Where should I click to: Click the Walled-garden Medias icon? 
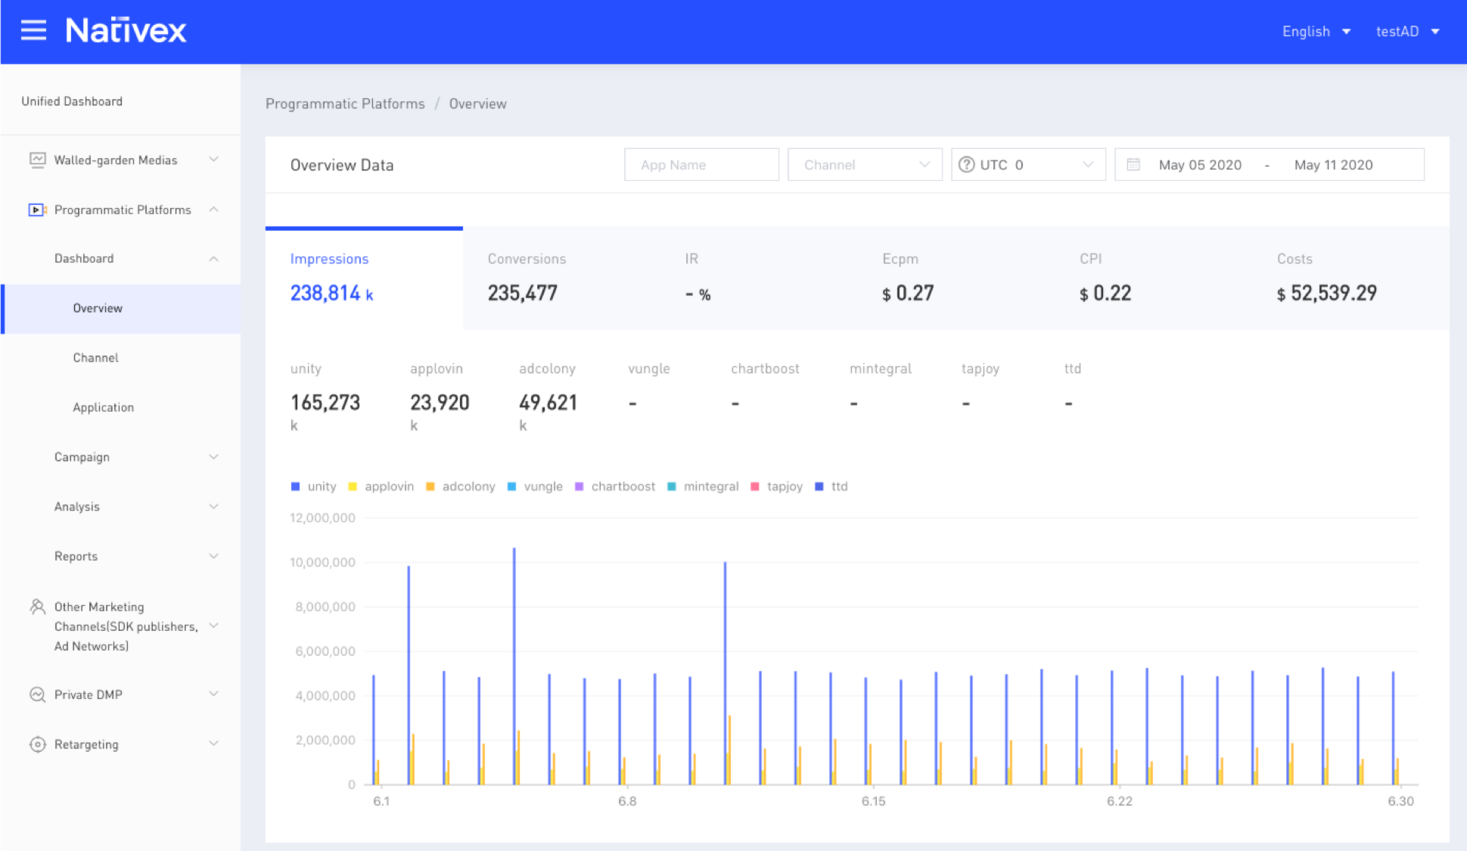(x=38, y=159)
